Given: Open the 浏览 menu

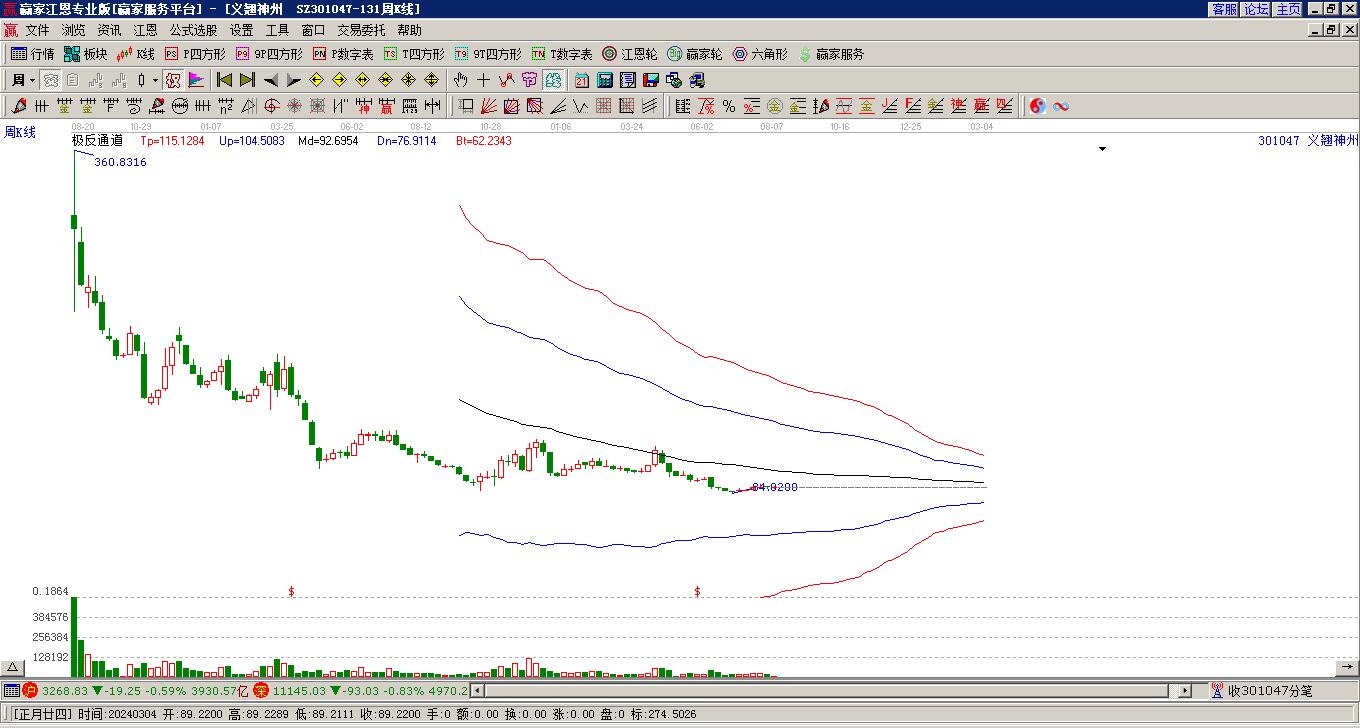Looking at the screenshot, I should 73,30.
